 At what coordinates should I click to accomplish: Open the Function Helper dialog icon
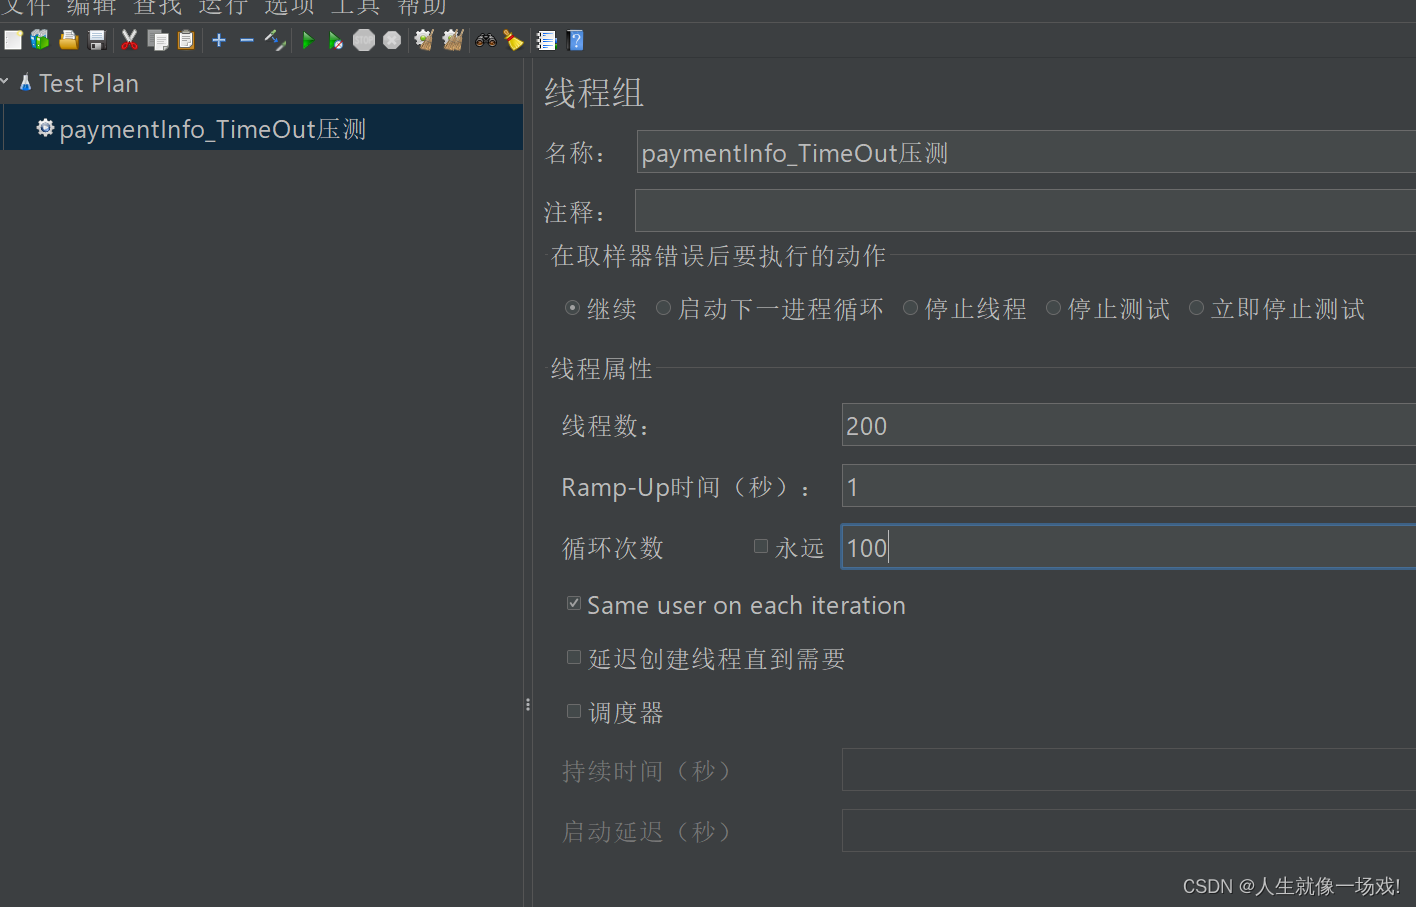pos(546,40)
